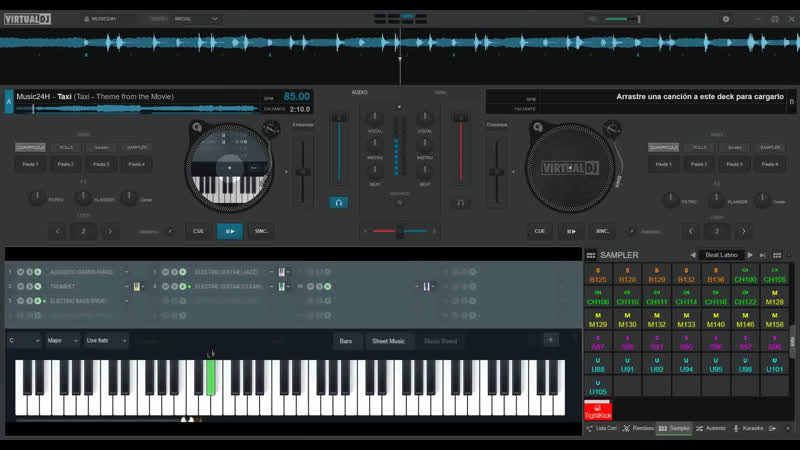Trigger sample pad CH122
This screenshot has width=800, height=450.
click(x=745, y=297)
